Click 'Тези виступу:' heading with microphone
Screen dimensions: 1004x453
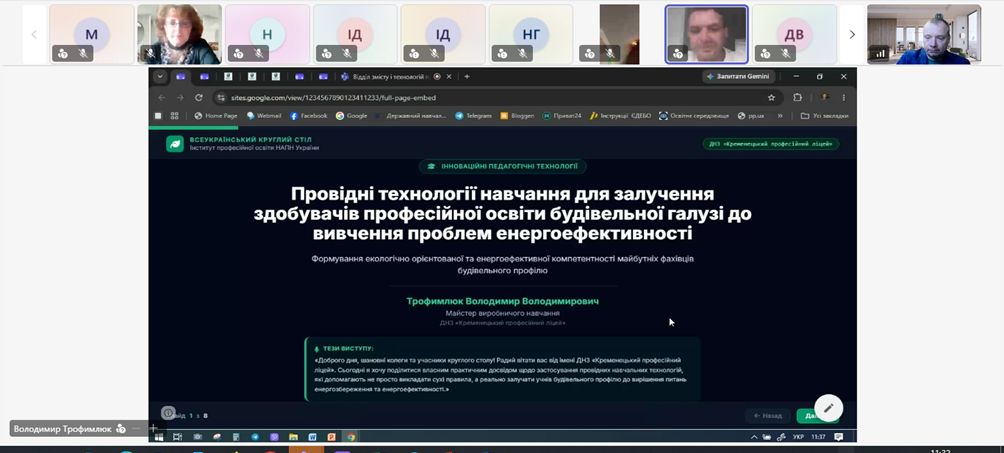[344, 349]
